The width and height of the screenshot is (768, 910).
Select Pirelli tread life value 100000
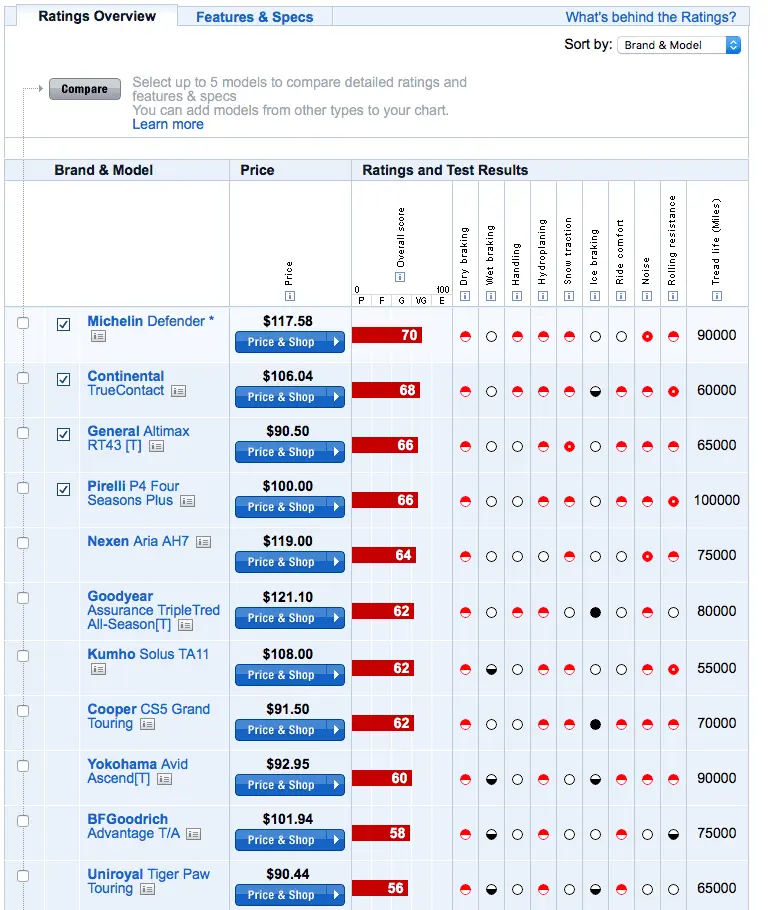click(x=717, y=500)
